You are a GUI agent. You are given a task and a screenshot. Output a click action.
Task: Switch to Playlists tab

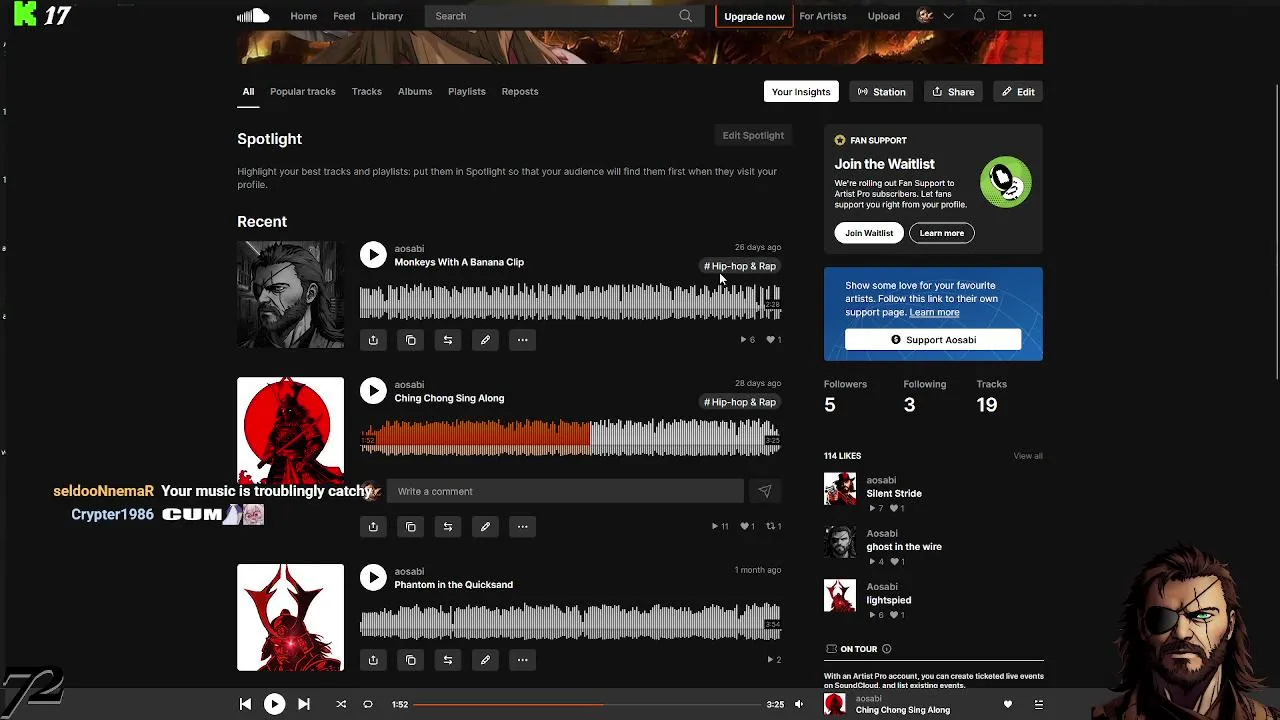tap(467, 92)
